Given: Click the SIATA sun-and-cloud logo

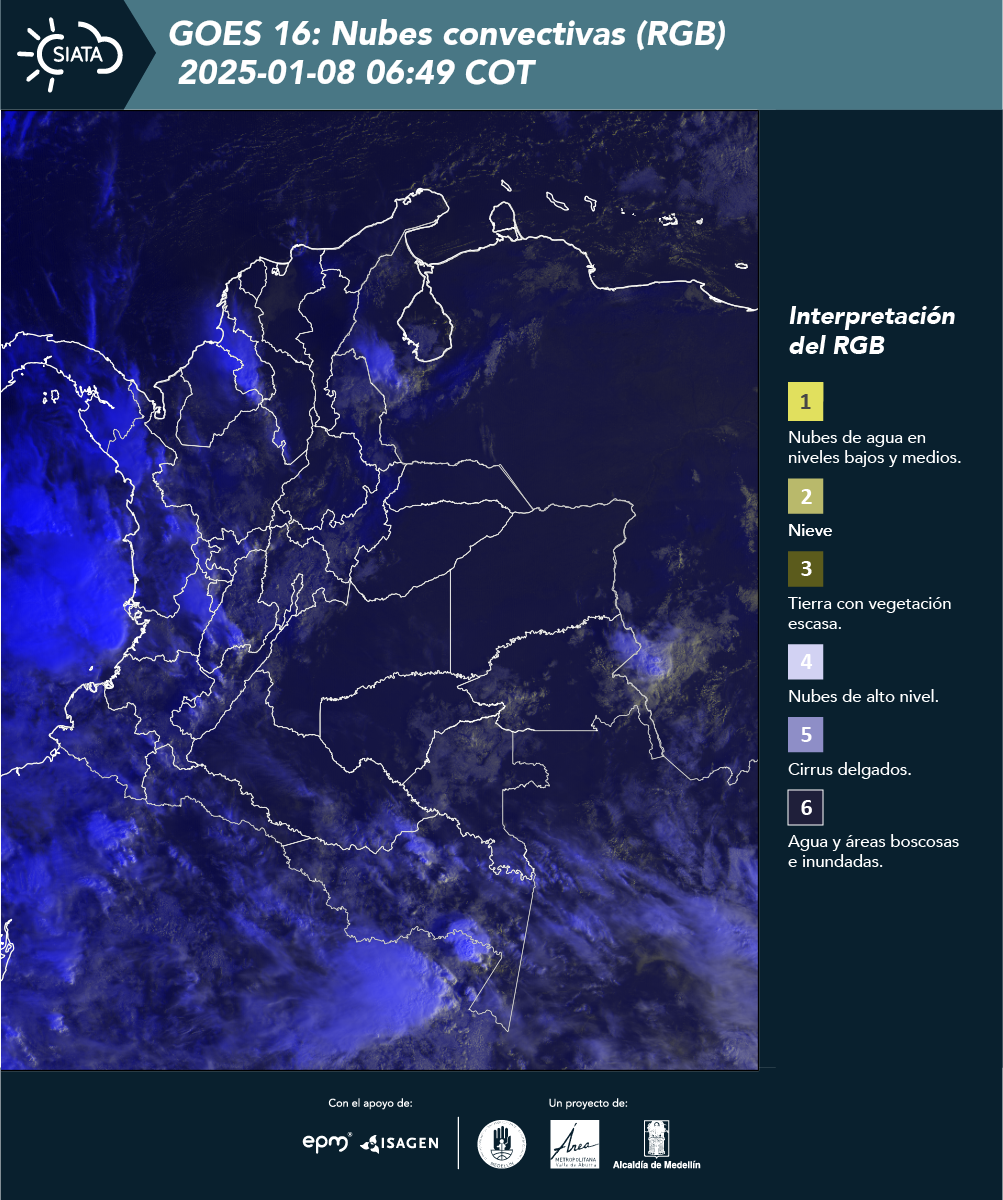Looking at the screenshot, I should click(69, 53).
